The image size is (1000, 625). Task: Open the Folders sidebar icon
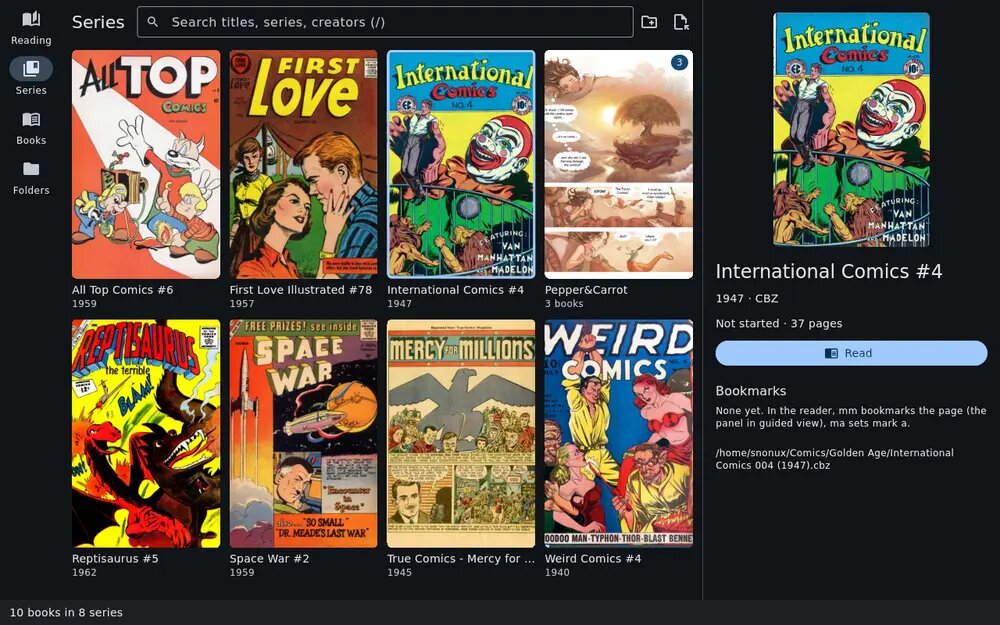(31, 168)
